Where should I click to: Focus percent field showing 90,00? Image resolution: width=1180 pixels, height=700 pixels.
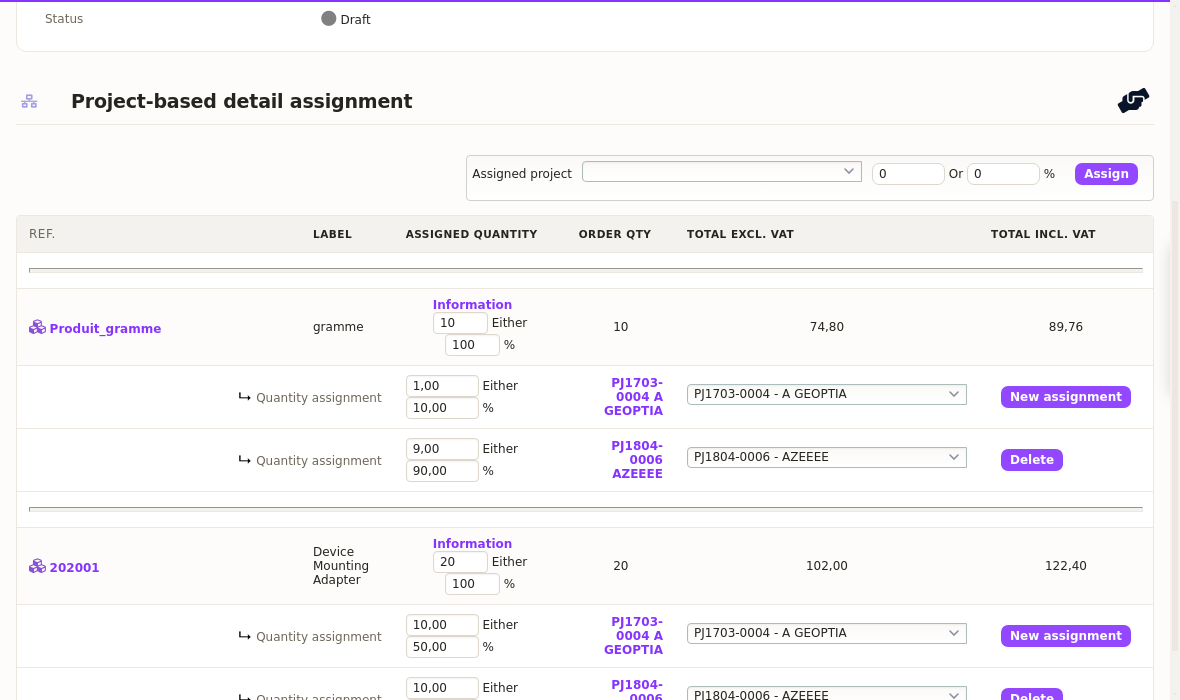click(x=442, y=471)
